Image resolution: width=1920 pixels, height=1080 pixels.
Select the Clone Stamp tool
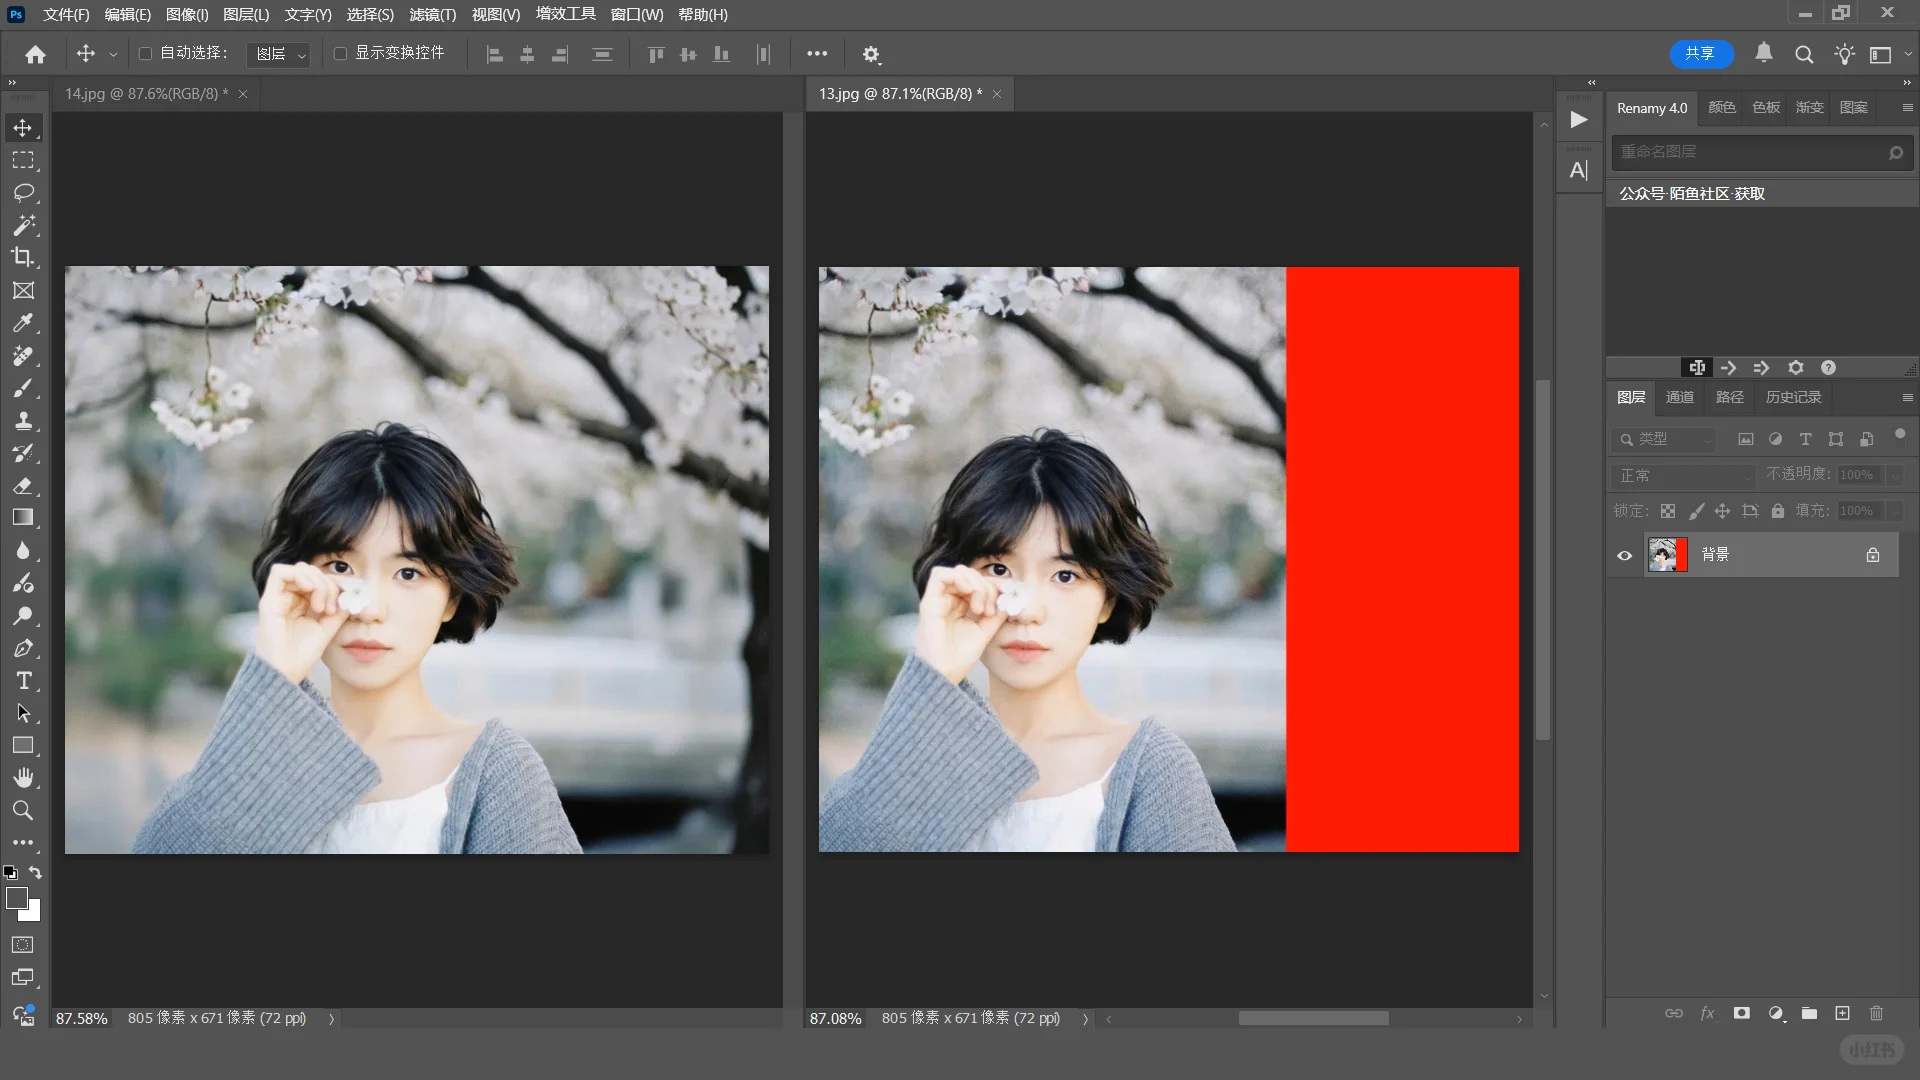(23, 420)
